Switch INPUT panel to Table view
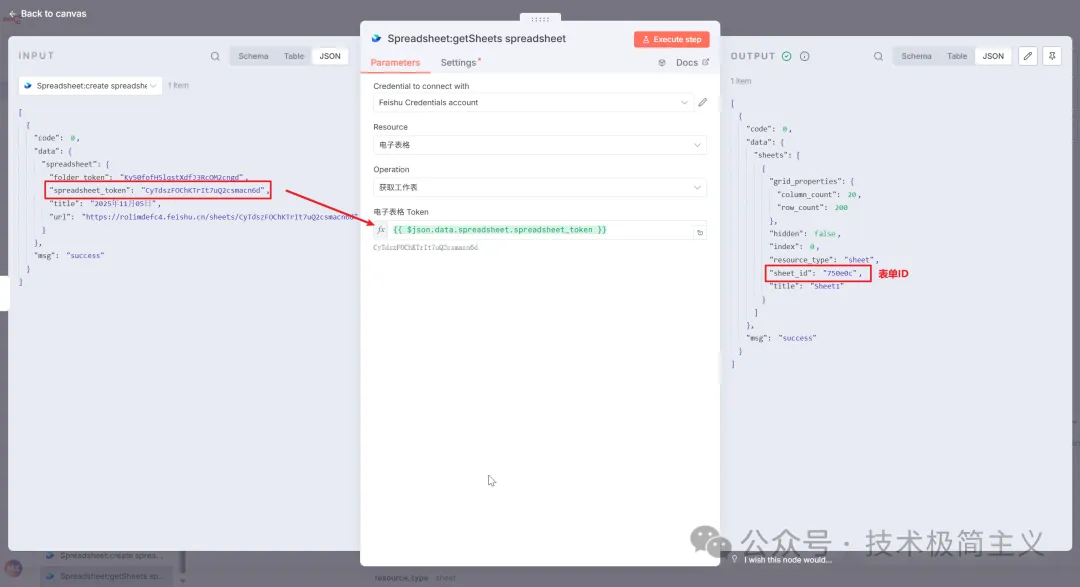This screenshot has height=587, width=1080. (294, 56)
